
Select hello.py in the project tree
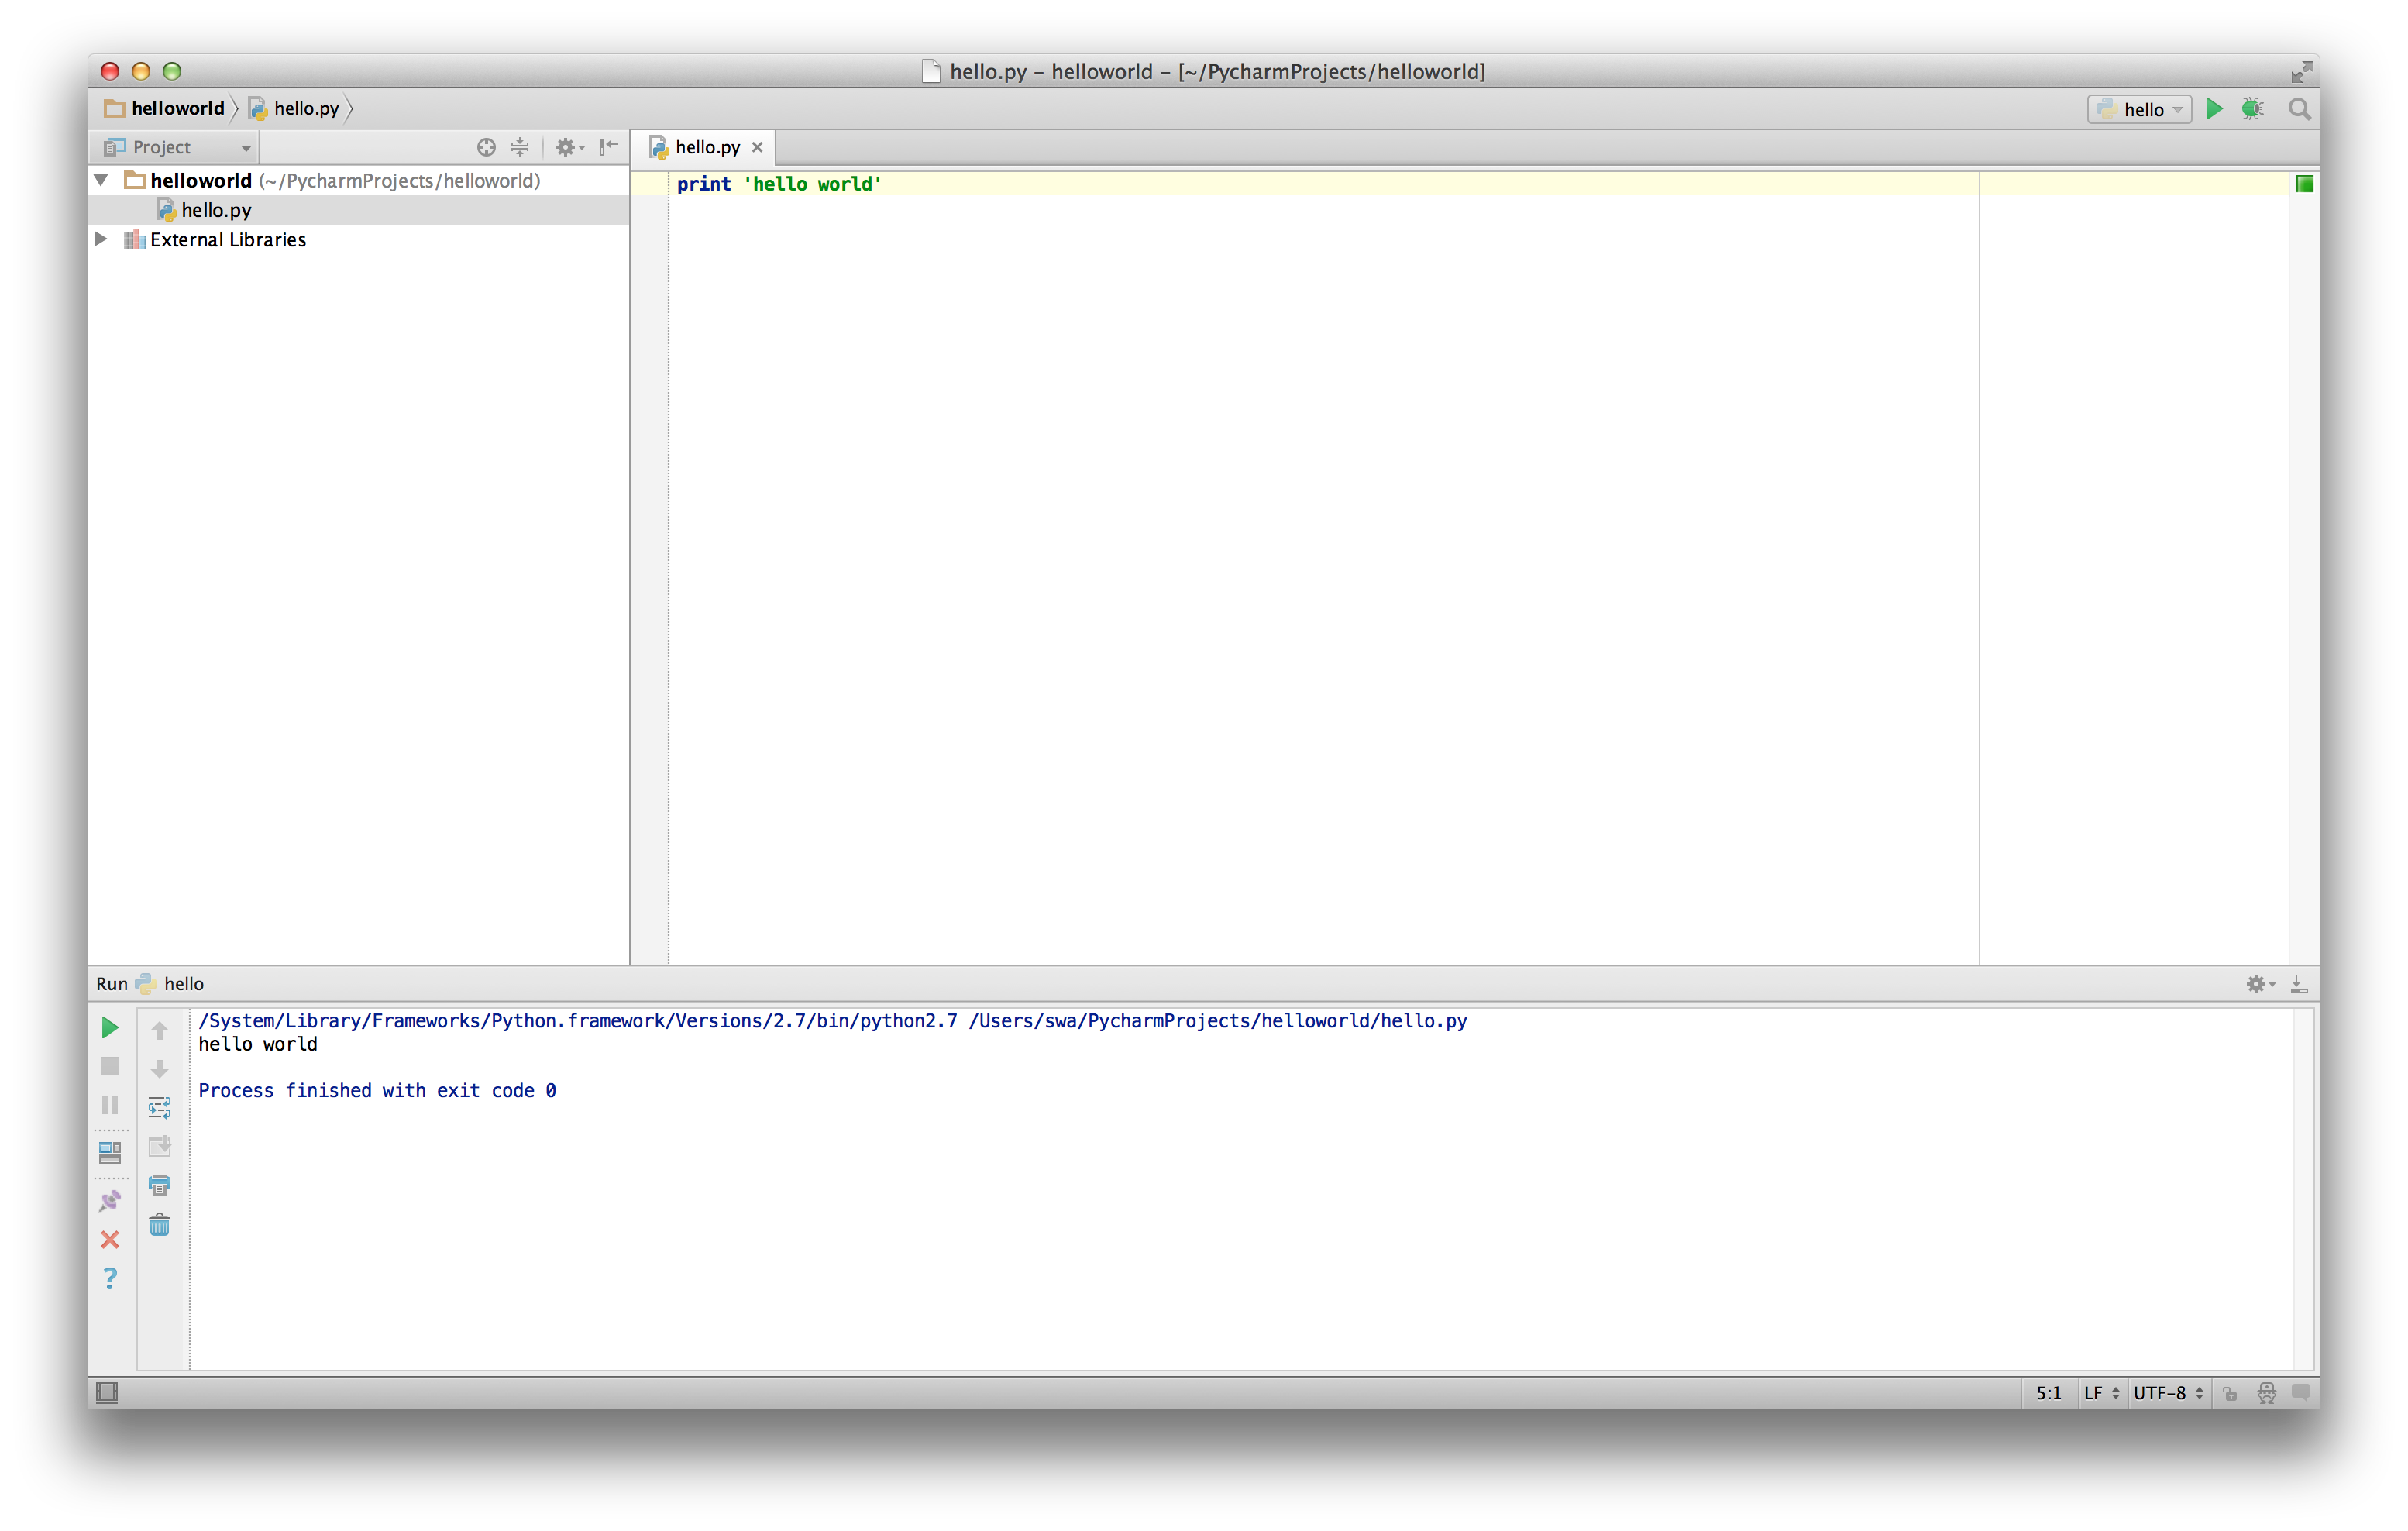[216, 210]
